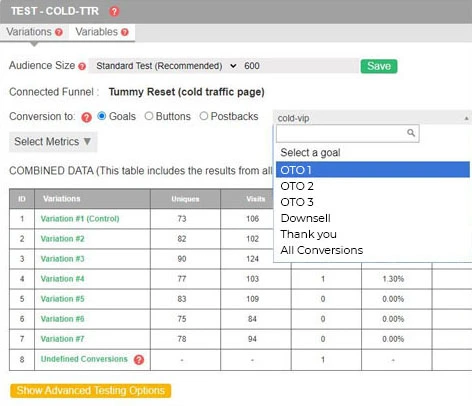This screenshot has height=406, width=472.
Task: Switch to the Variables tab
Action: [102, 32]
